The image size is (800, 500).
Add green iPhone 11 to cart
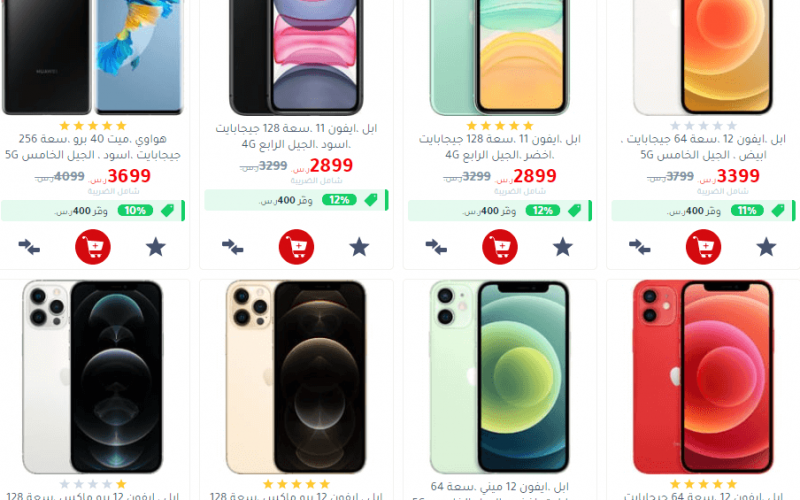tap(500, 247)
